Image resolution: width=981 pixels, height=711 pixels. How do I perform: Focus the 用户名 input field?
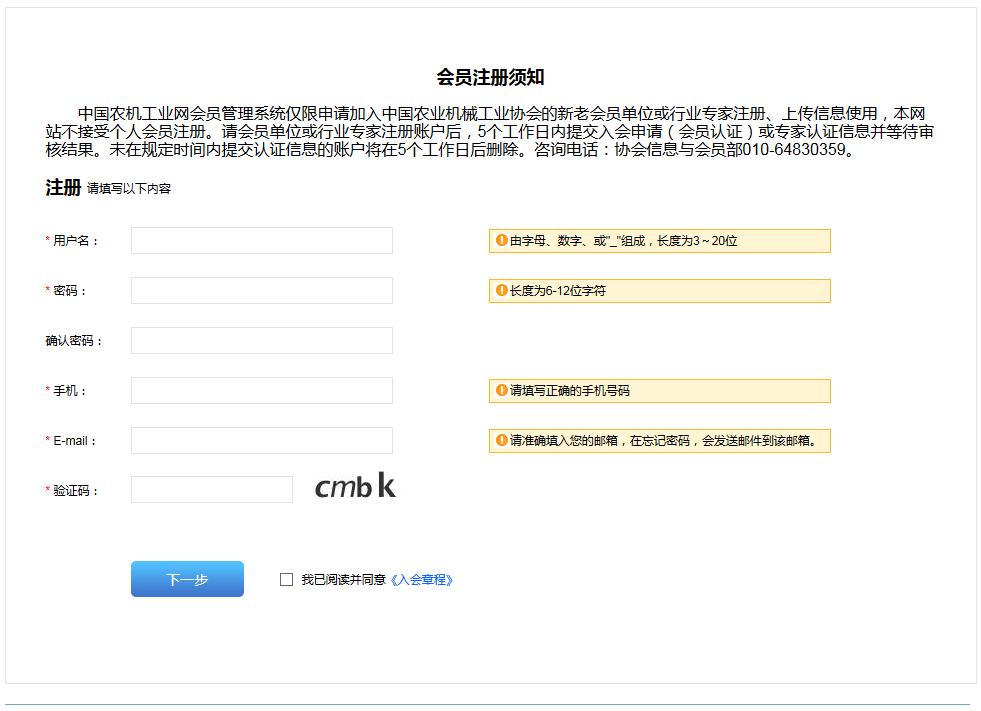coord(261,241)
